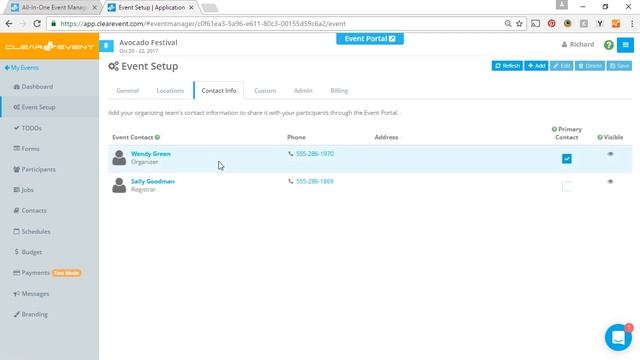Open Jobs in the sidebar
The image size is (640, 360).
pyautogui.click(x=23, y=190)
